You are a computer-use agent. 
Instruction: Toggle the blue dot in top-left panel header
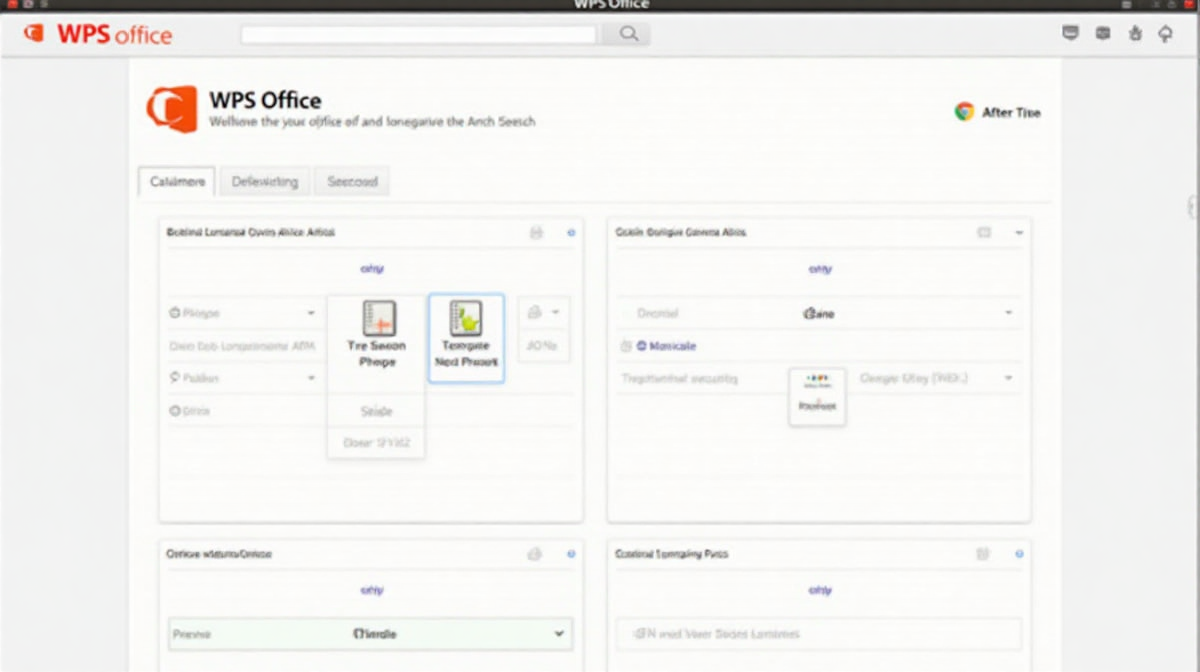571,232
